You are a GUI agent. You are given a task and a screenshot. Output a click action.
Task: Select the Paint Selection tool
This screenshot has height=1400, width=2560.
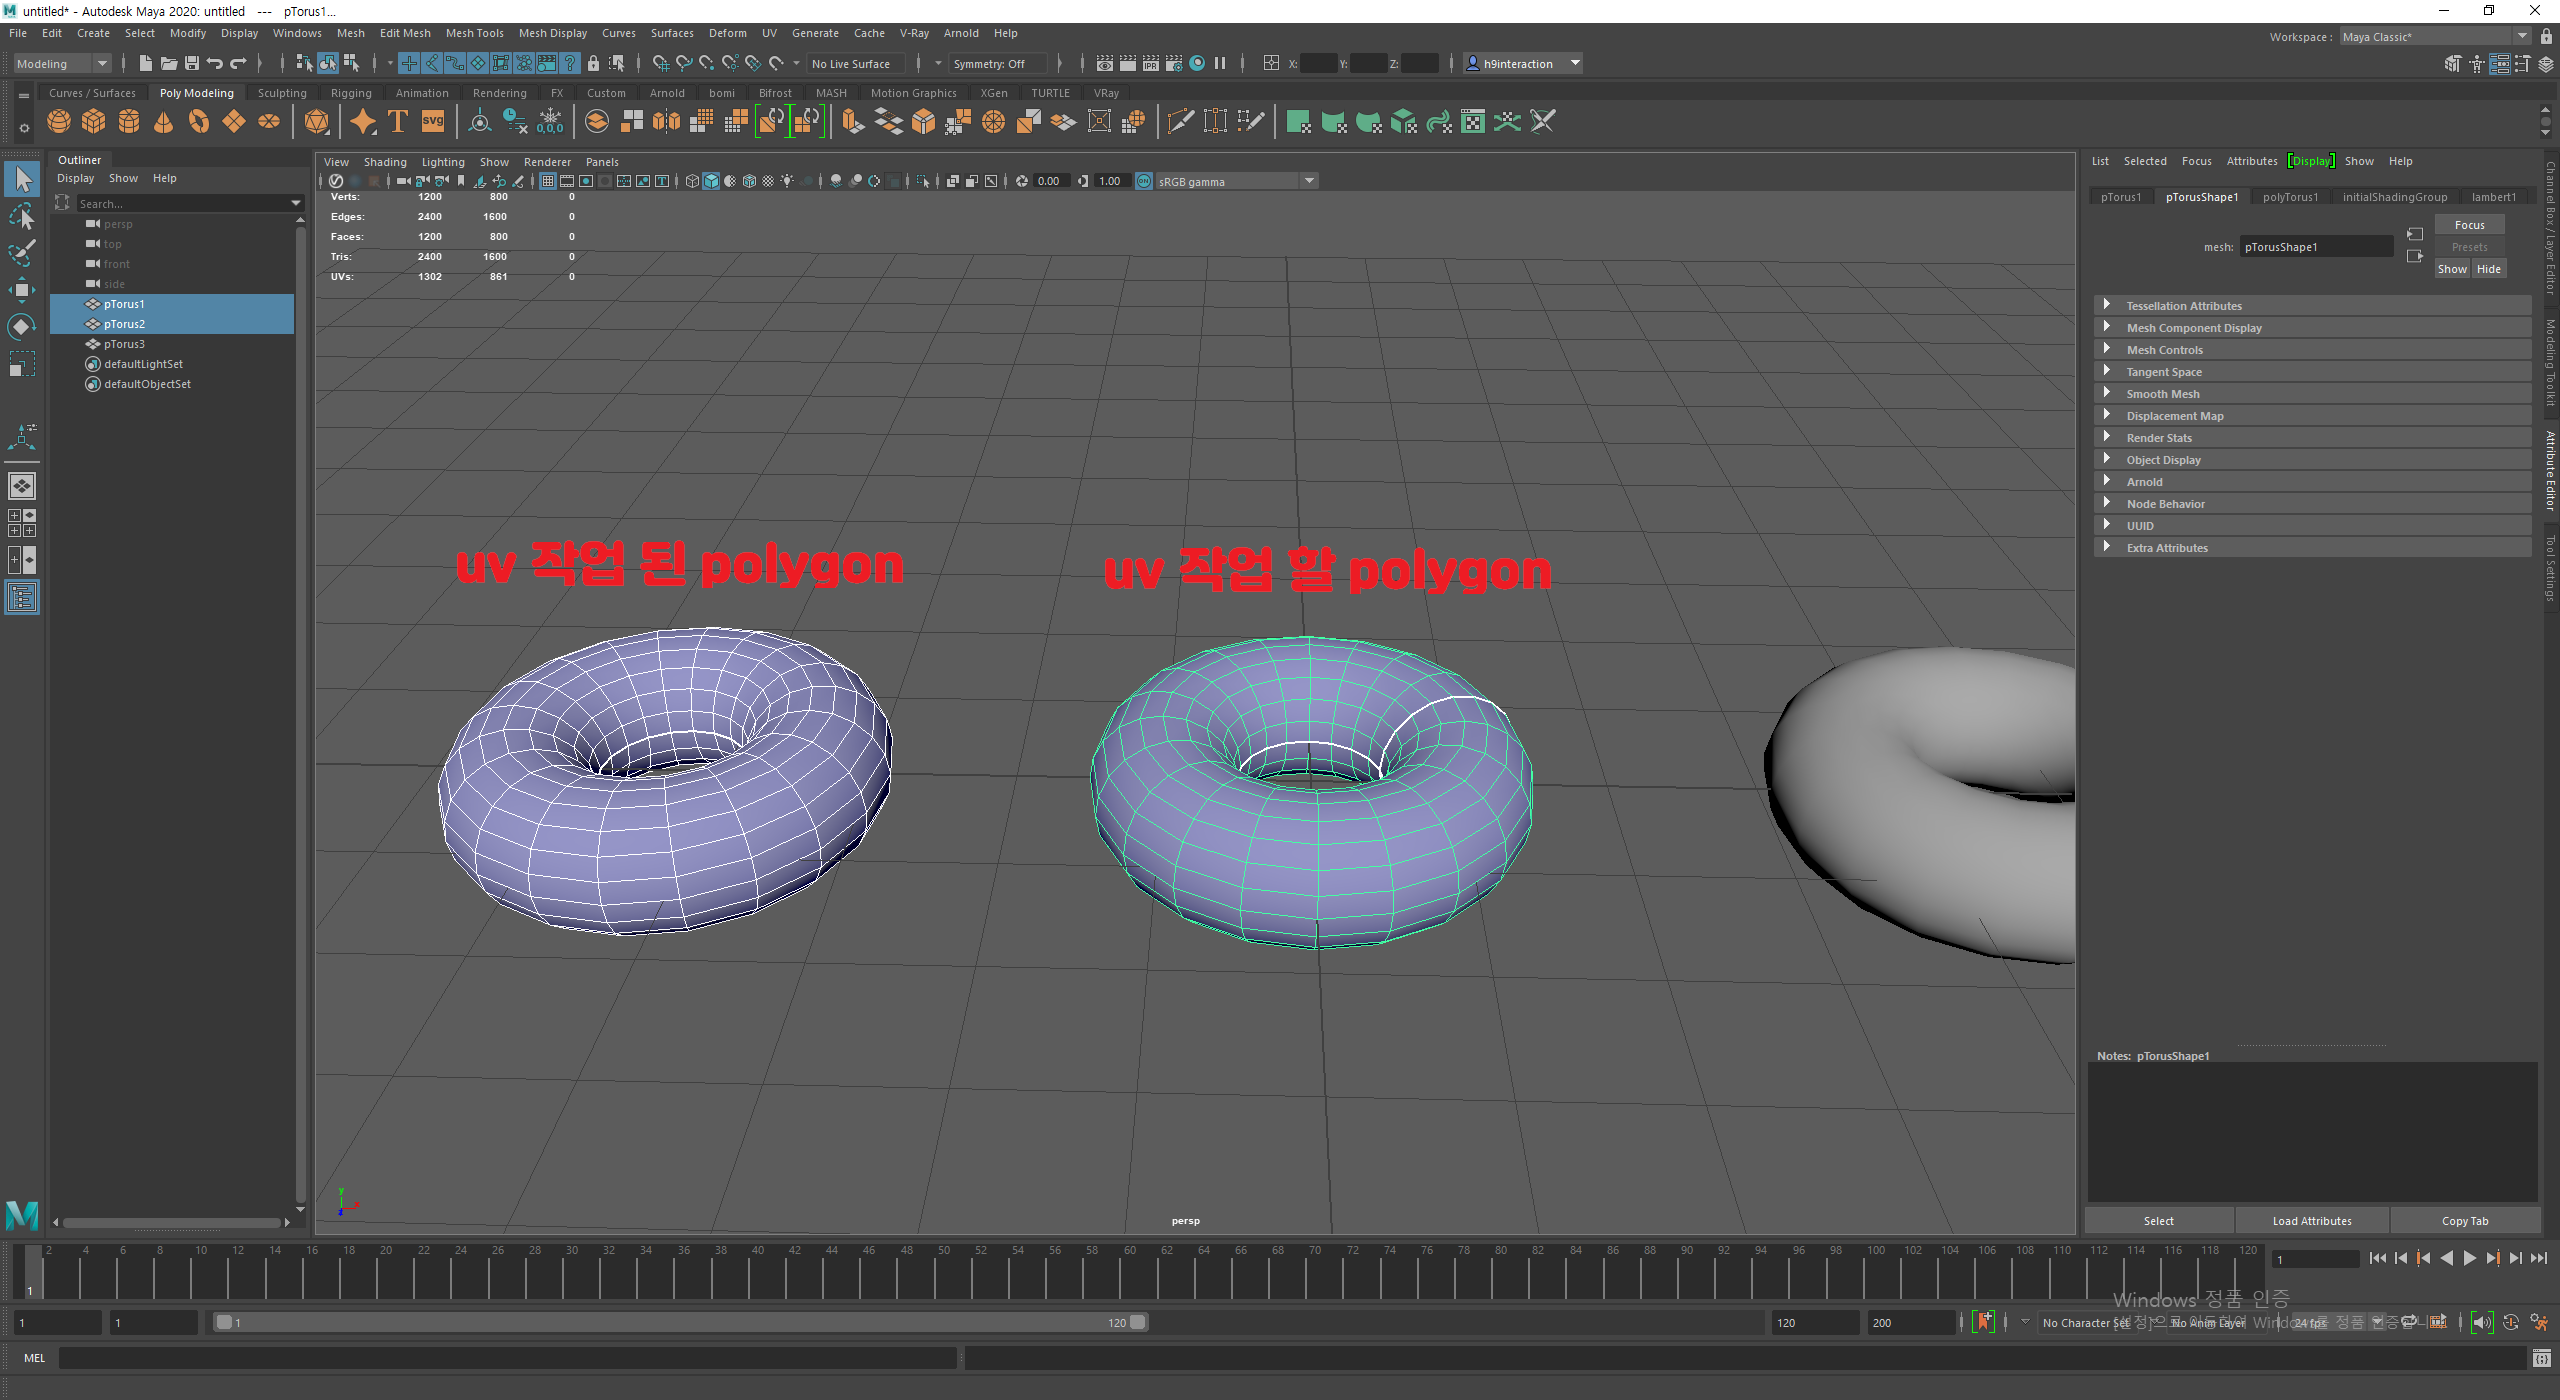pyautogui.click(x=22, y=253)
